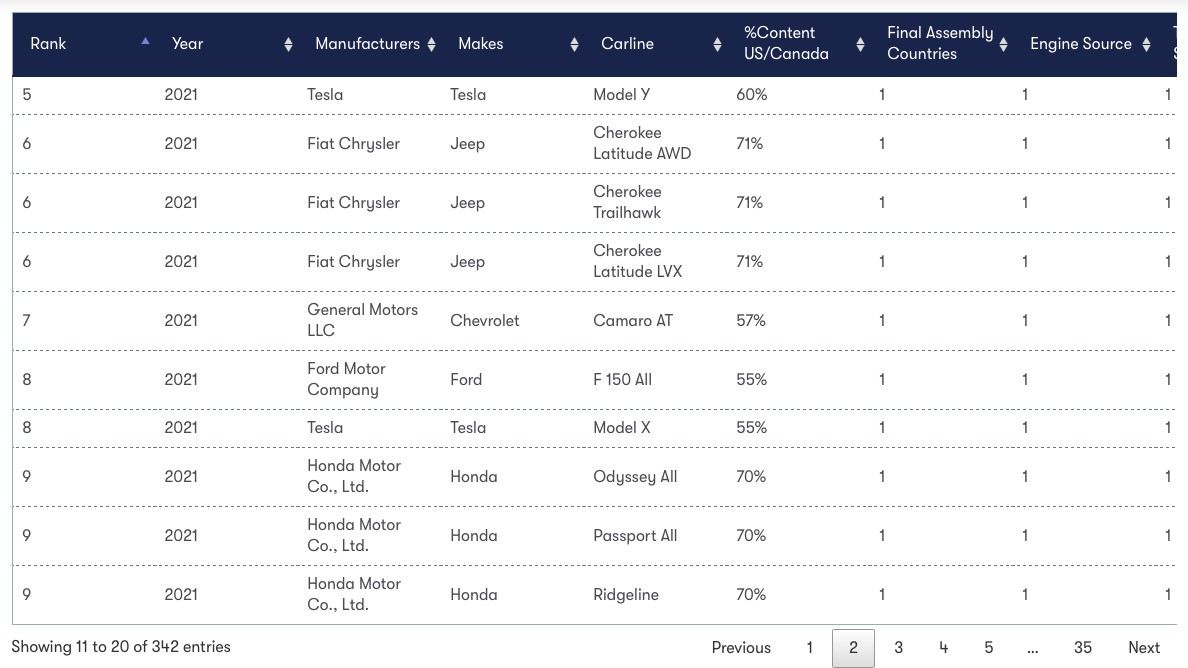Image resolution: width=1188 pixels, height=668 pixels.
Task: Sort by Final Assembly Countries icon
Action: coord(1003,44)
